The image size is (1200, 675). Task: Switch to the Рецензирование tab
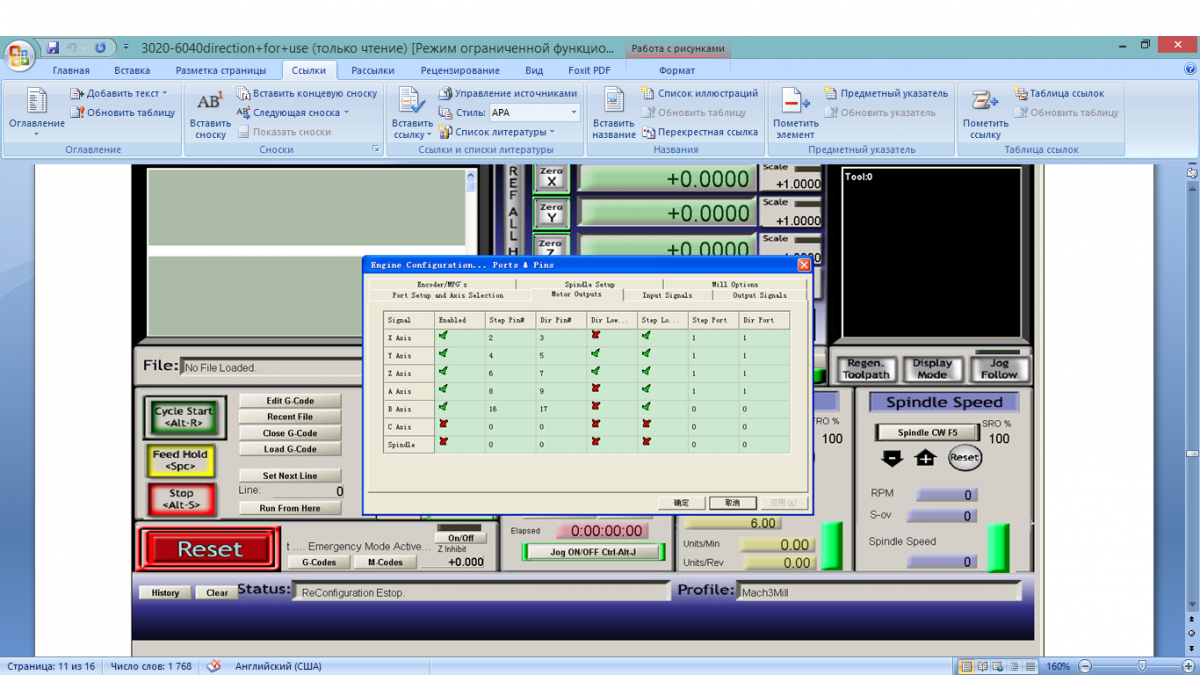click(x=460, y=70)
